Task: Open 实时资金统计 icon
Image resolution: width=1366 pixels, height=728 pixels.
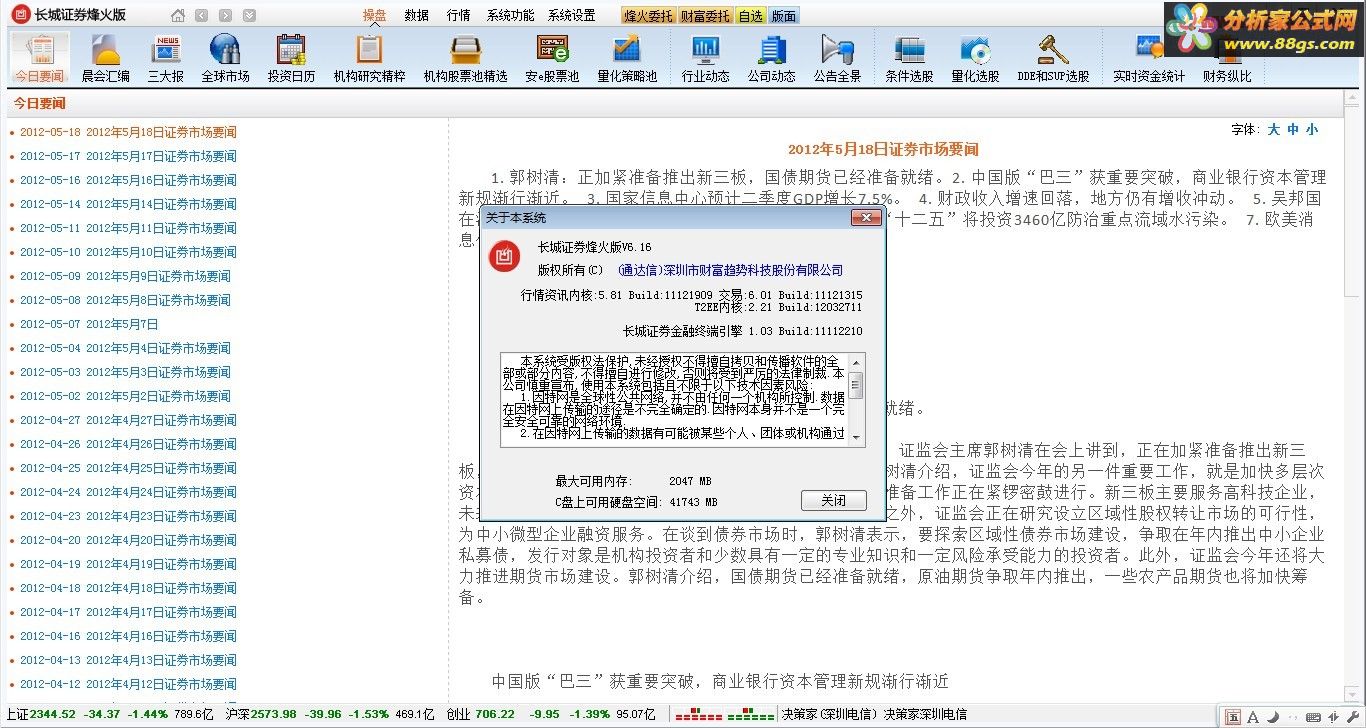Action: tap(1149, 58)
